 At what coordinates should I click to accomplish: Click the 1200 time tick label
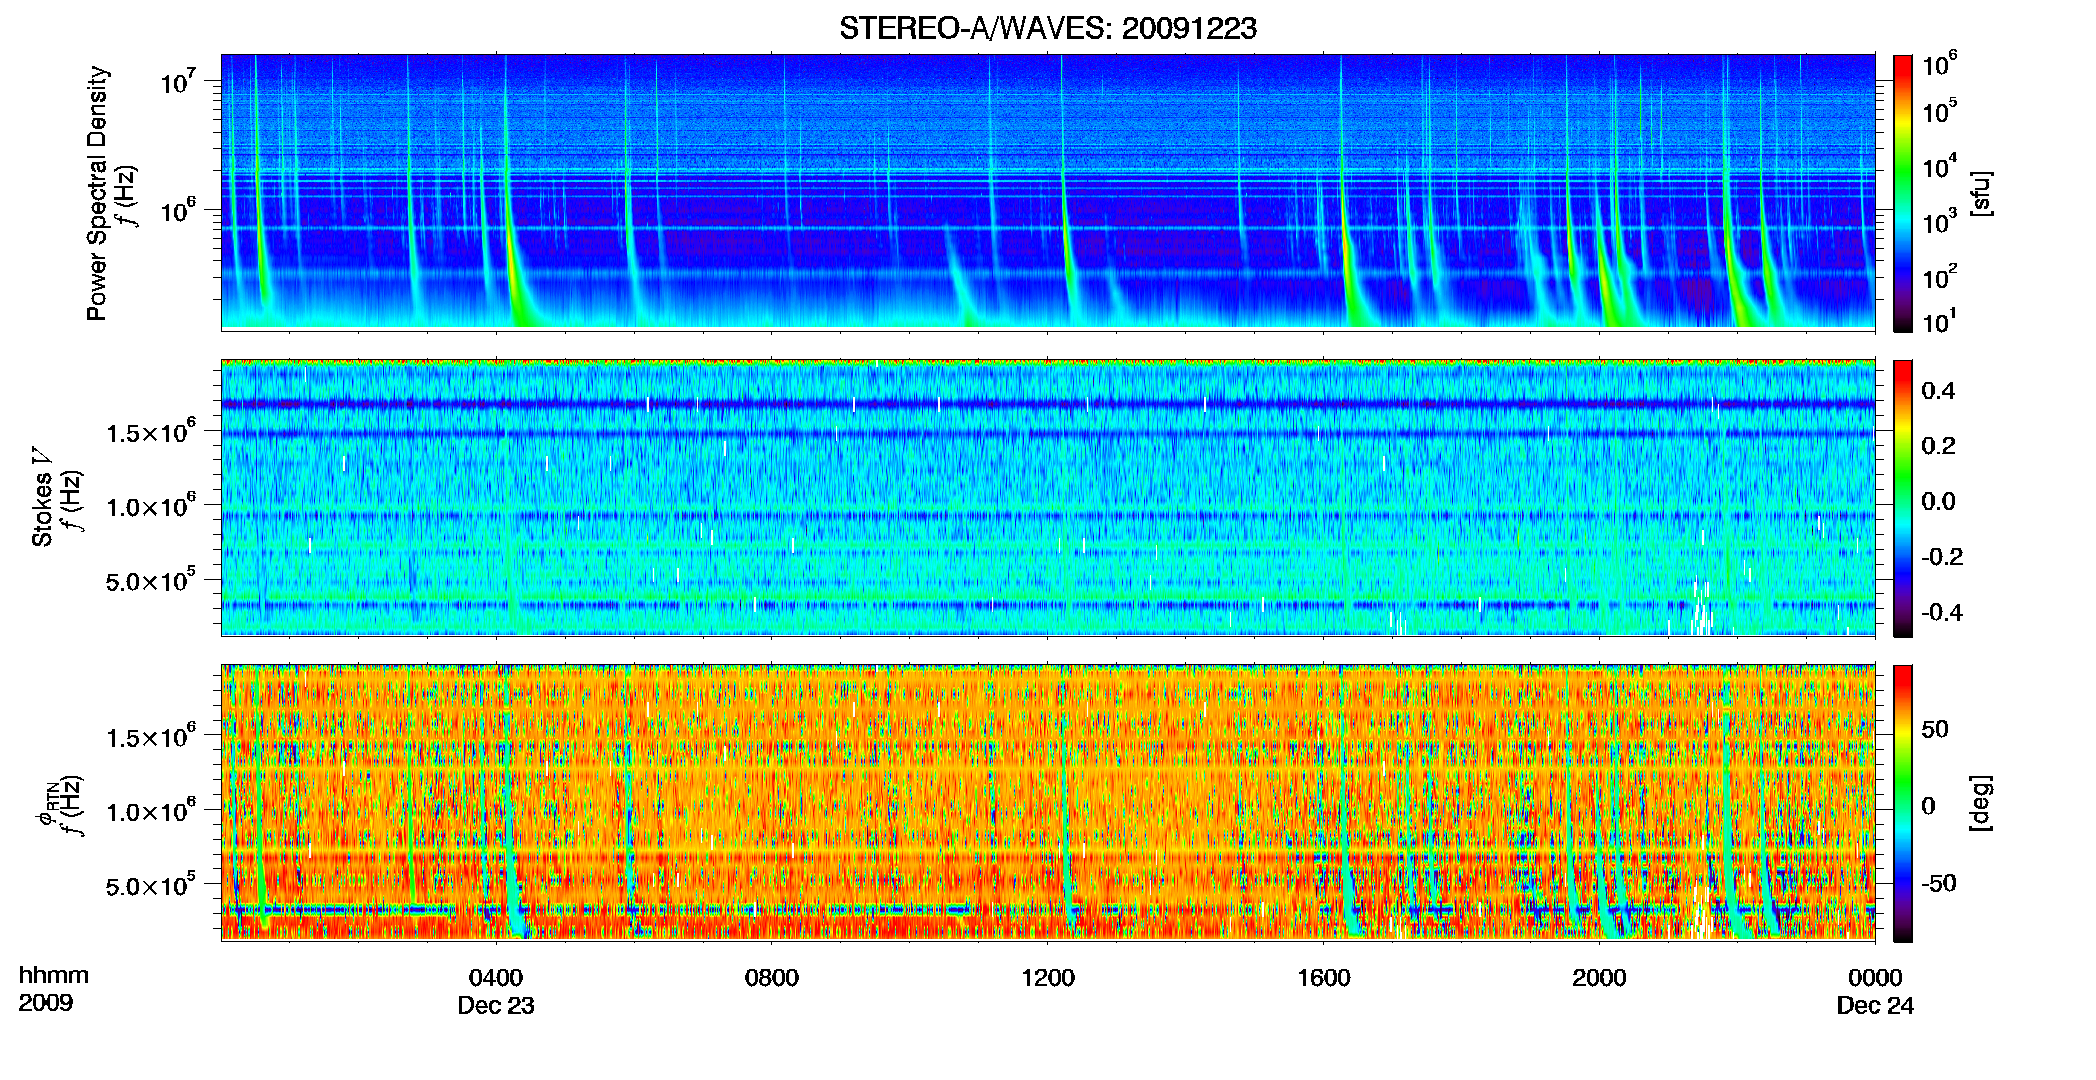pos(1048,977)
